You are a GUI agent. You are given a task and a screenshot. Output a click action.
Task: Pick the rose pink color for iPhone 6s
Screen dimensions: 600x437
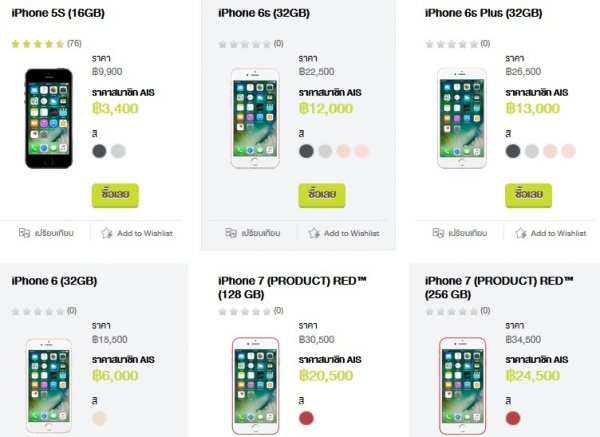click(362, 151)
